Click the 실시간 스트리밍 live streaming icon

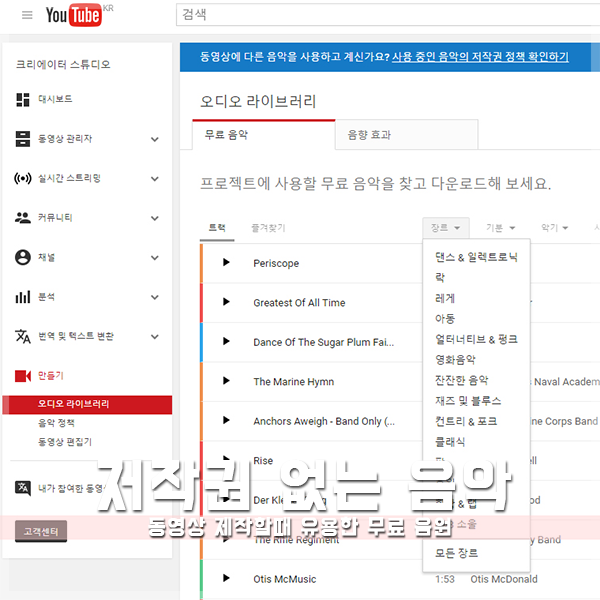23,179
